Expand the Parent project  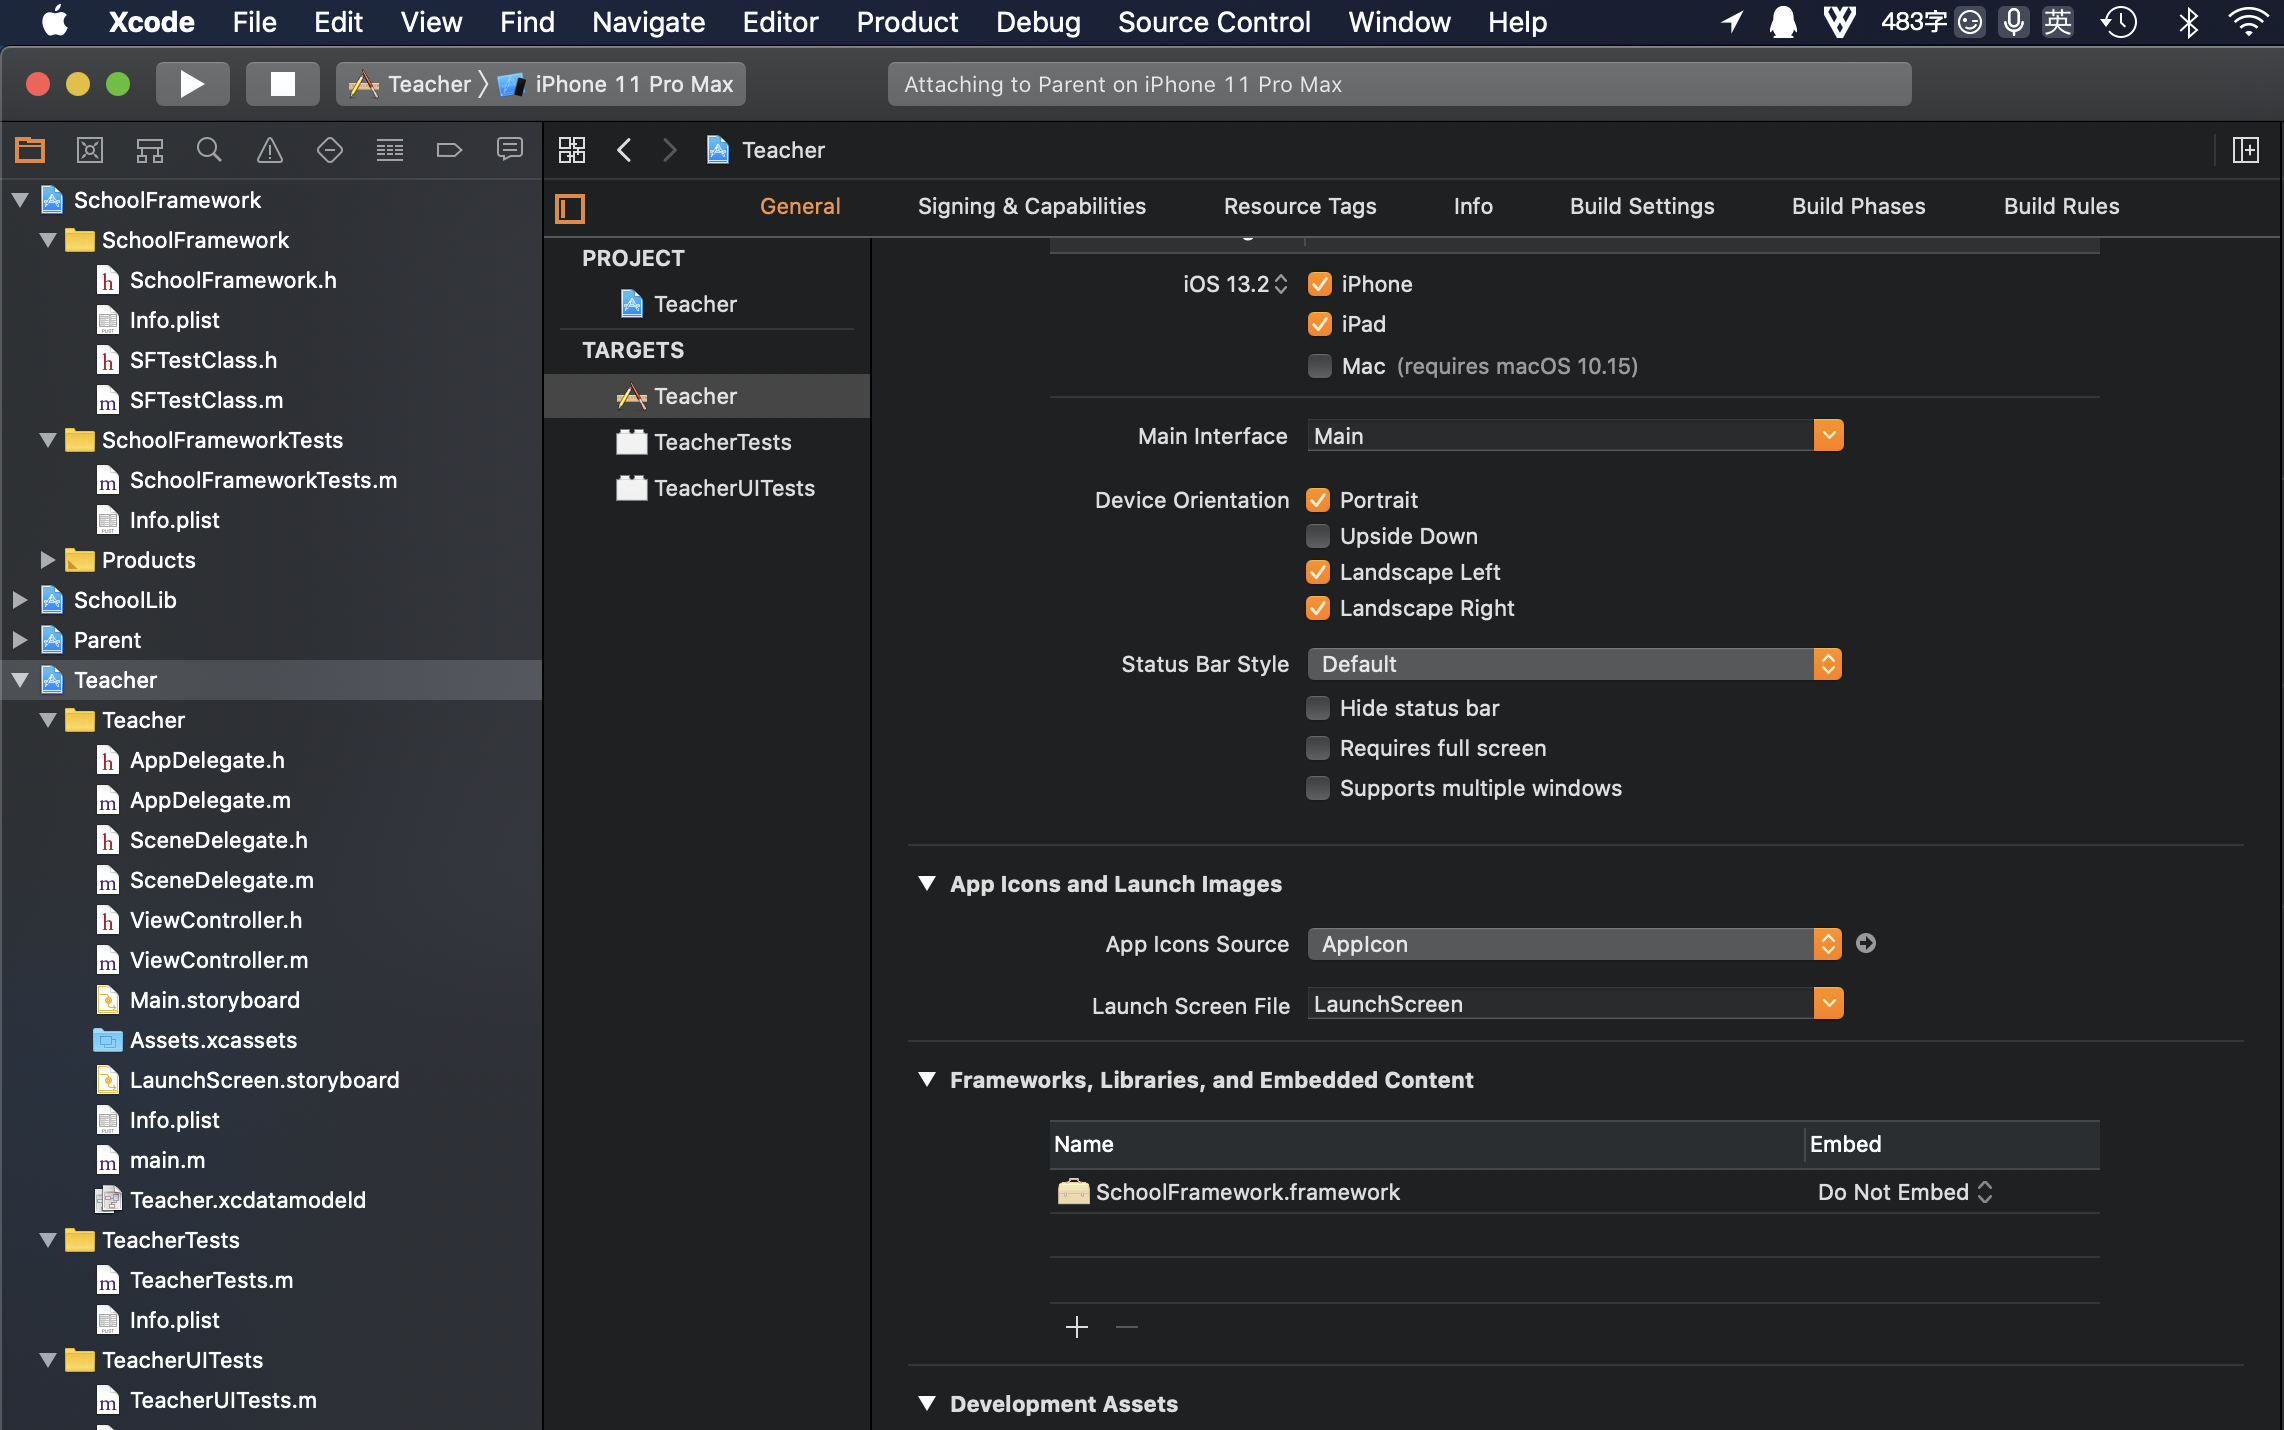pyautogui.click(x=19, y=640)
